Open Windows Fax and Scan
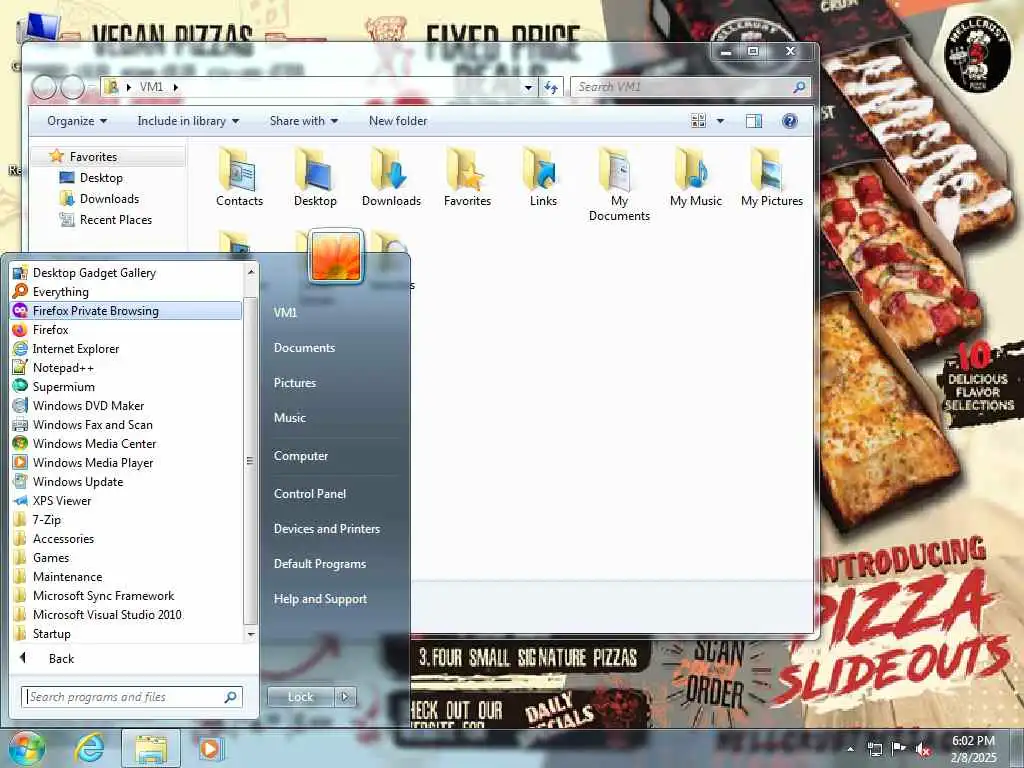 click(x=126, y=424)
